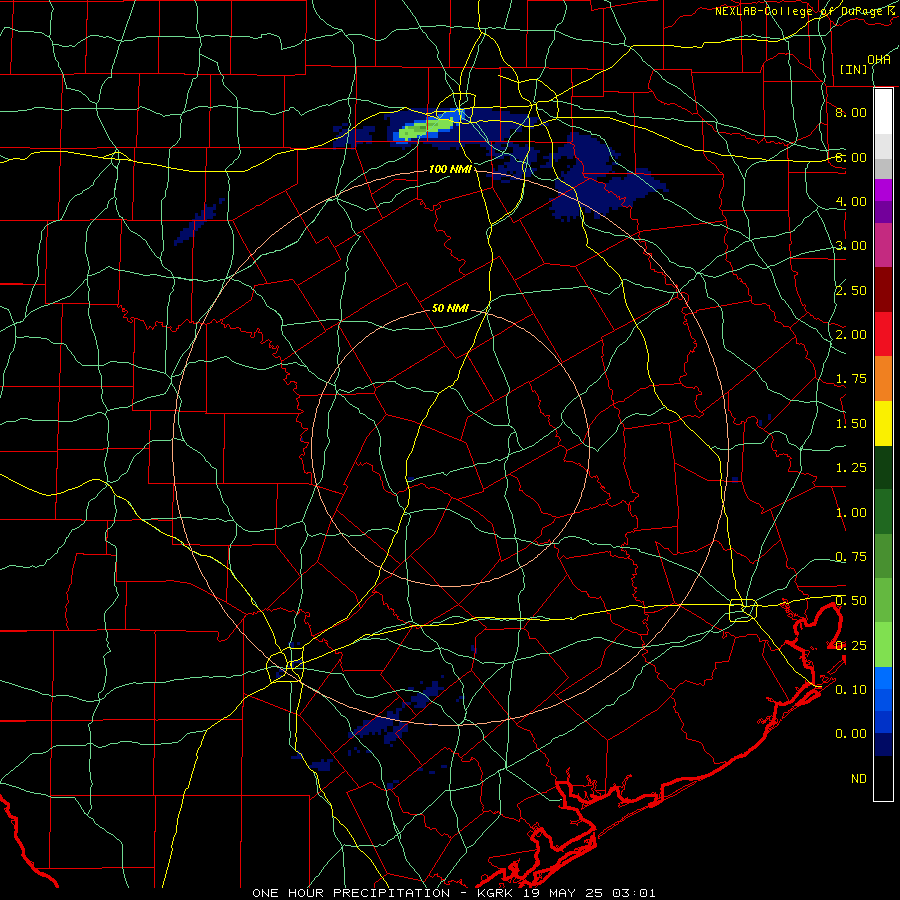
Task: Click the magenta swatch above 4.00
Action: pyautogui.click(x=883, y=190)
